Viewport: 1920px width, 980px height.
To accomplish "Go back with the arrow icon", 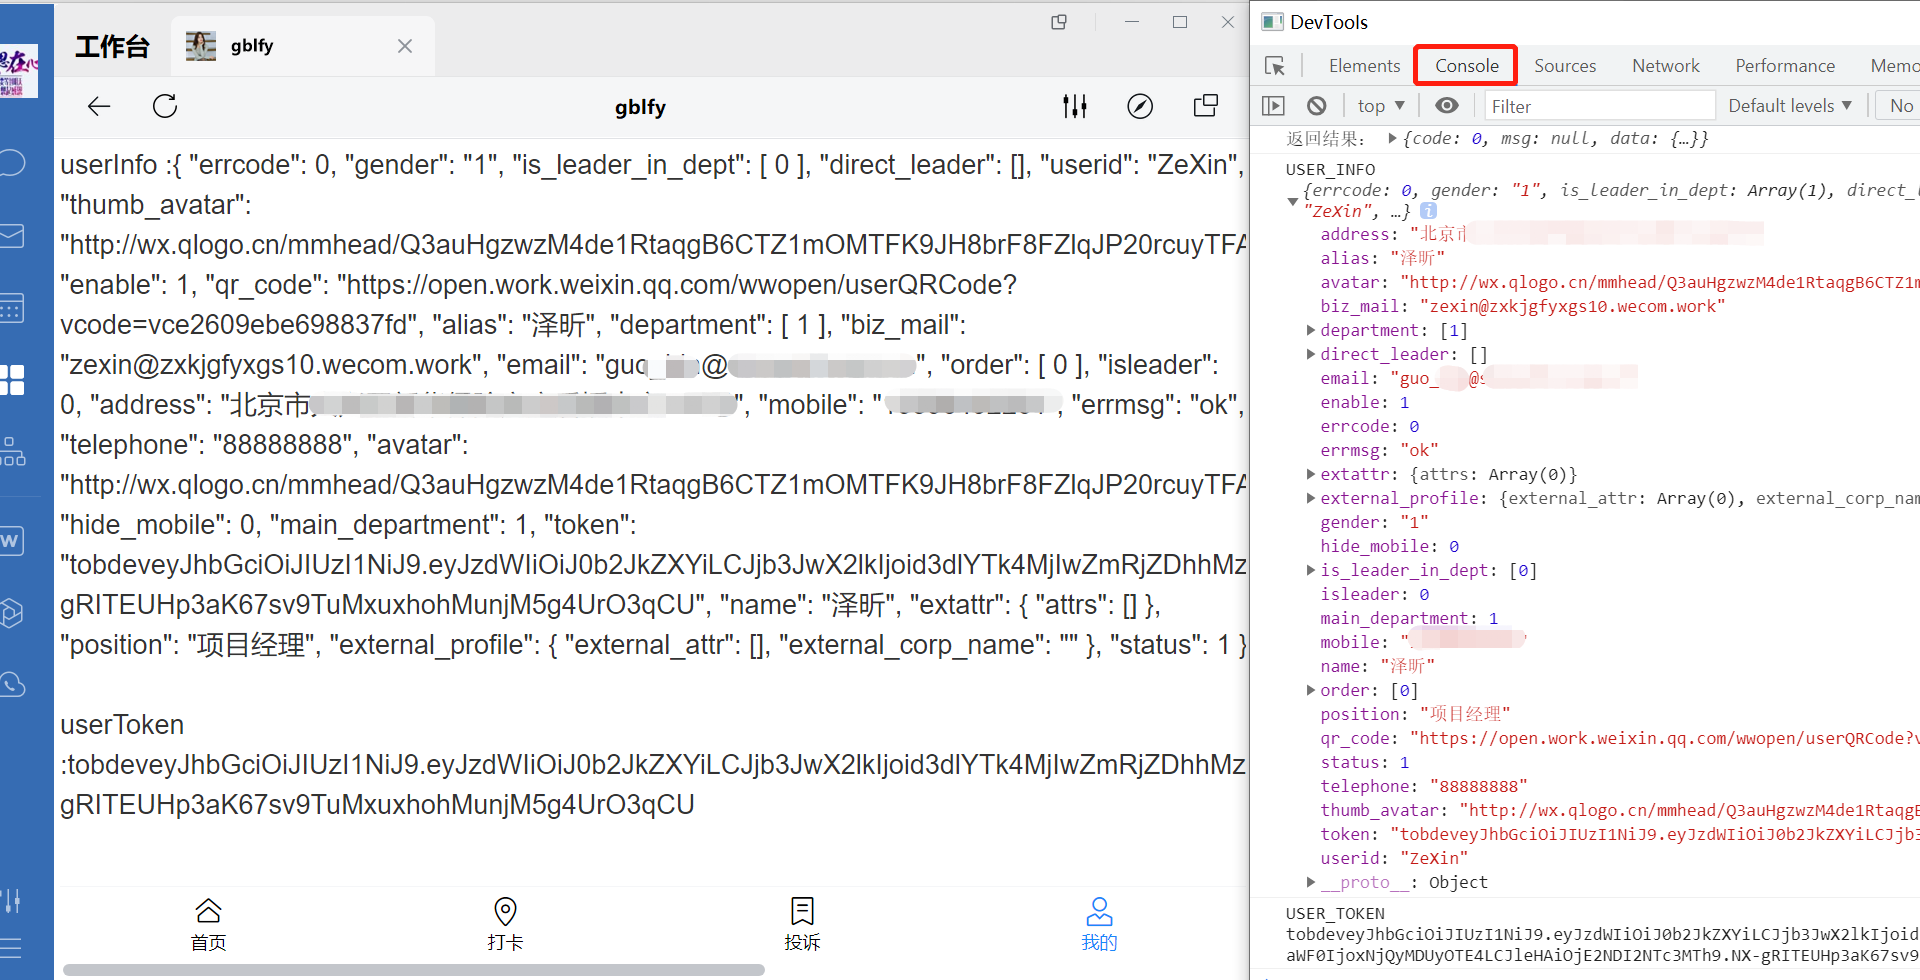I will pyautogui.click(x=99, y=106).
